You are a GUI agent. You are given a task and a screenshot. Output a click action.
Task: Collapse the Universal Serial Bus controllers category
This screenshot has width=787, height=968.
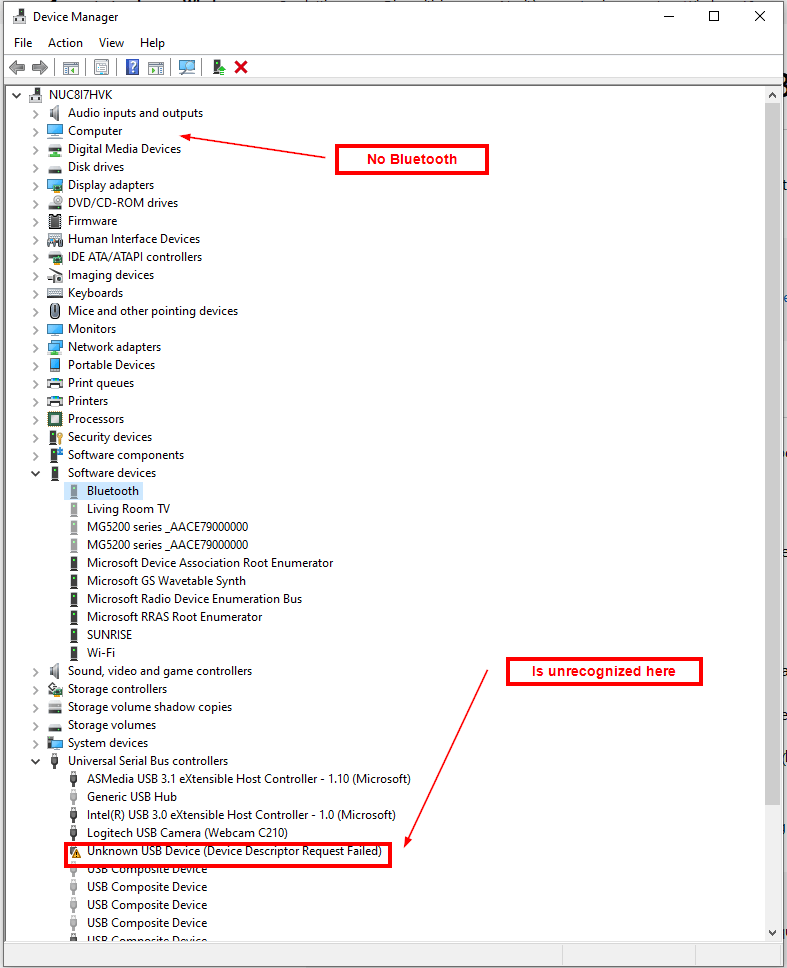click(35, 761)
